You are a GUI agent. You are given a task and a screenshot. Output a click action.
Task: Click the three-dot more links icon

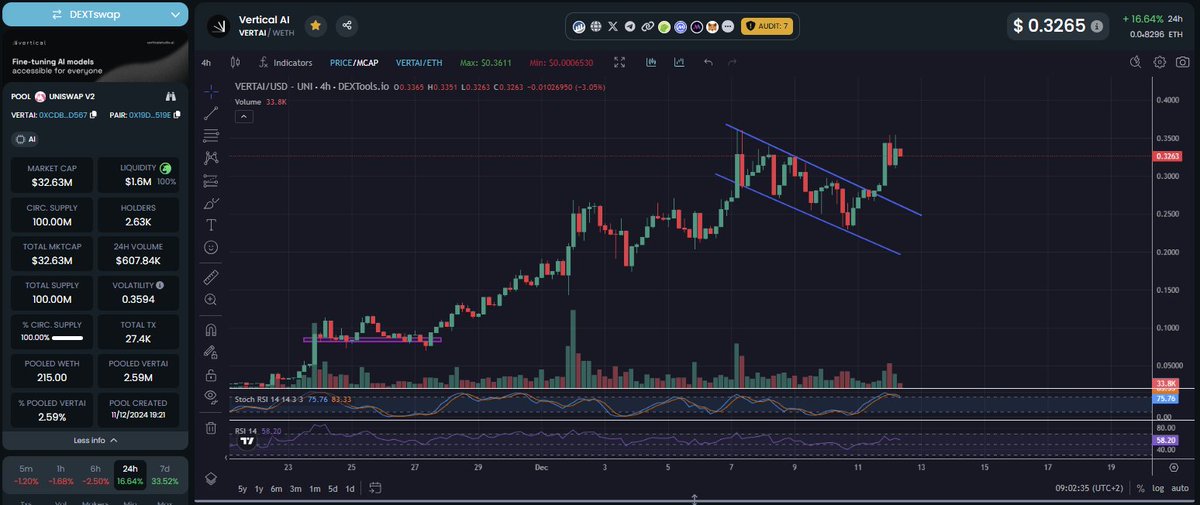[x=727, y=26]
